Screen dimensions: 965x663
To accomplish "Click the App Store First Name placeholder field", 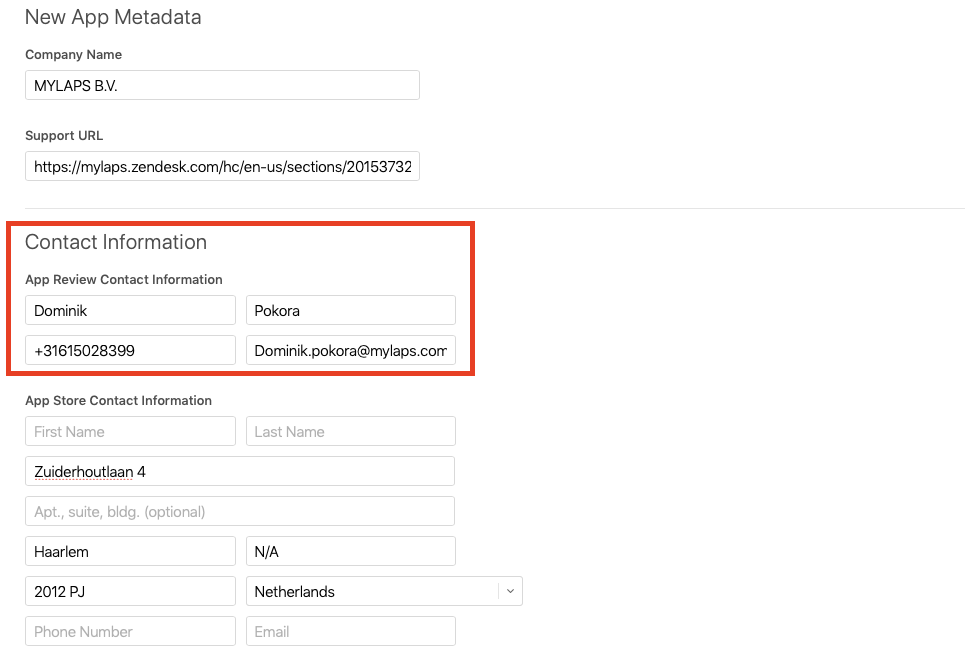I will tap(130, 432).
